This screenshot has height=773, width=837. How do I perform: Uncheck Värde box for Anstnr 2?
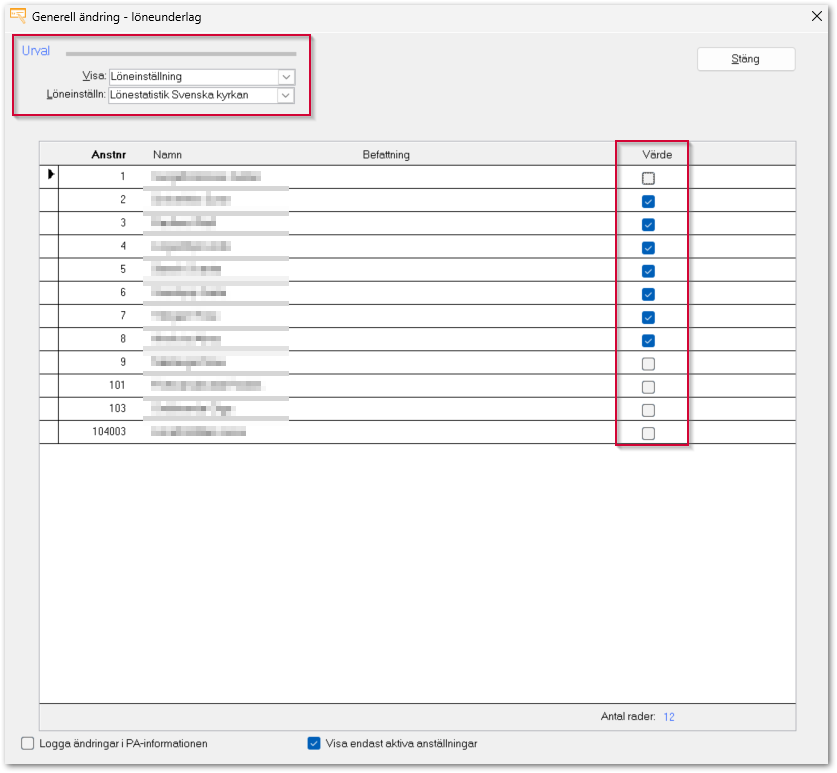pos(648,202)
